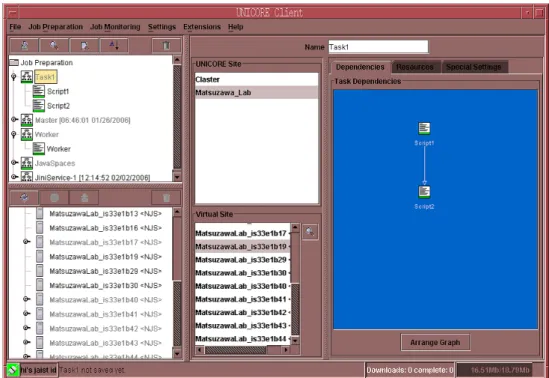The height and width of the screenshot is (378, 549).
Task: Click the first Job Preparation toolbar icon
Action: pyautogui.click(x=25, y=46)
